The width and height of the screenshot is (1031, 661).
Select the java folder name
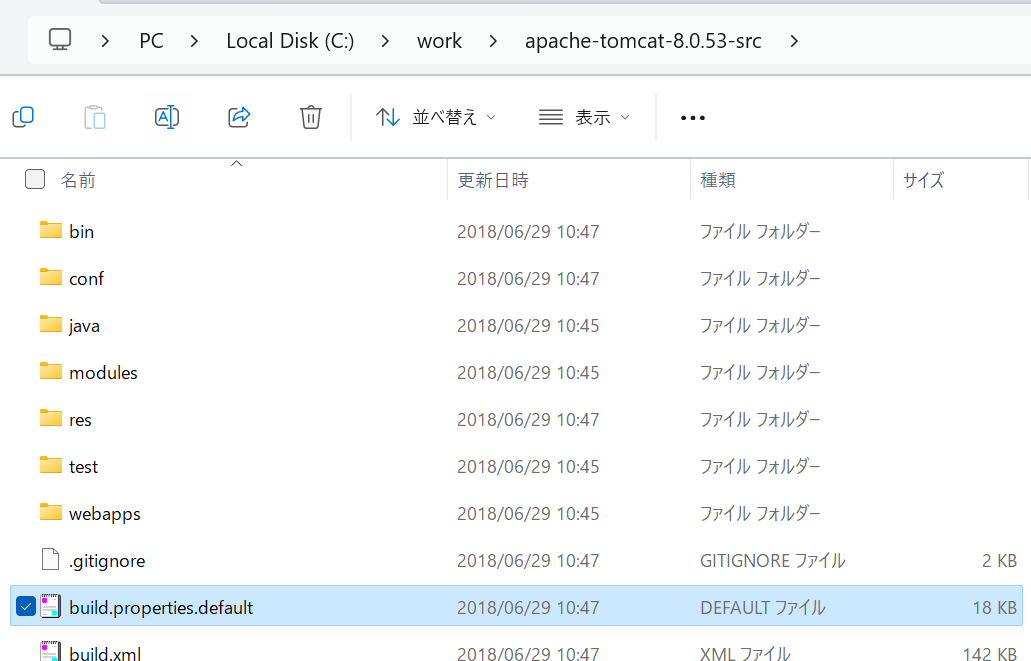coord(84,326)
